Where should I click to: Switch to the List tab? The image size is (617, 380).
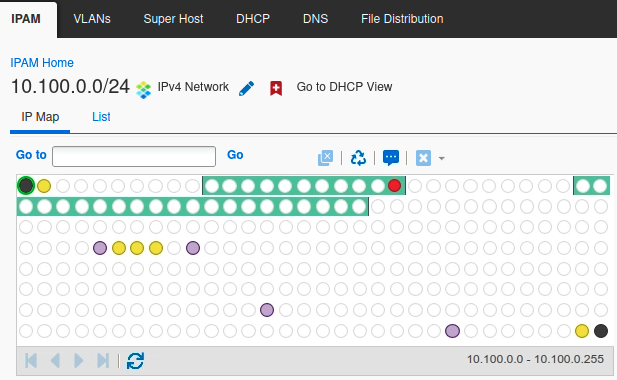[x=101, y=117]
